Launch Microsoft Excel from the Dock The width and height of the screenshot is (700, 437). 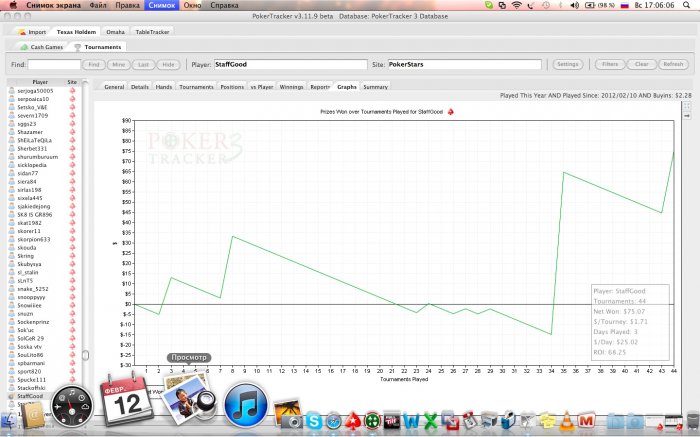click(430, 421)
